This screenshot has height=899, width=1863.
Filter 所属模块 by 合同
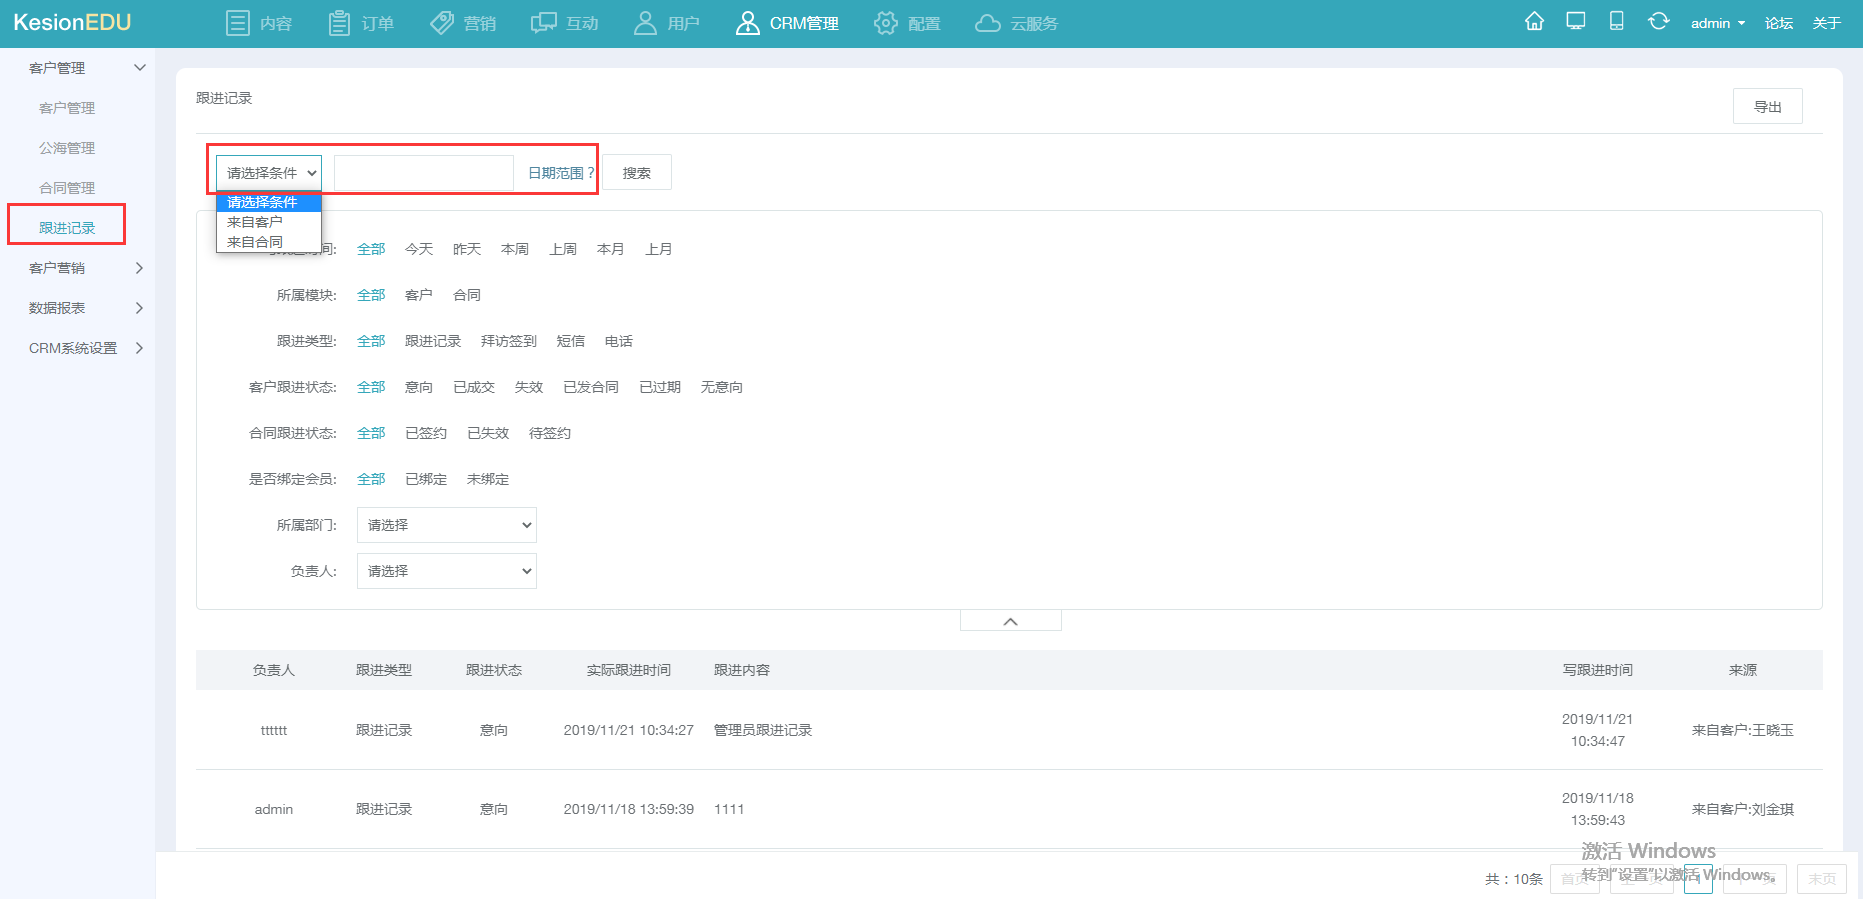pos(467,295)
